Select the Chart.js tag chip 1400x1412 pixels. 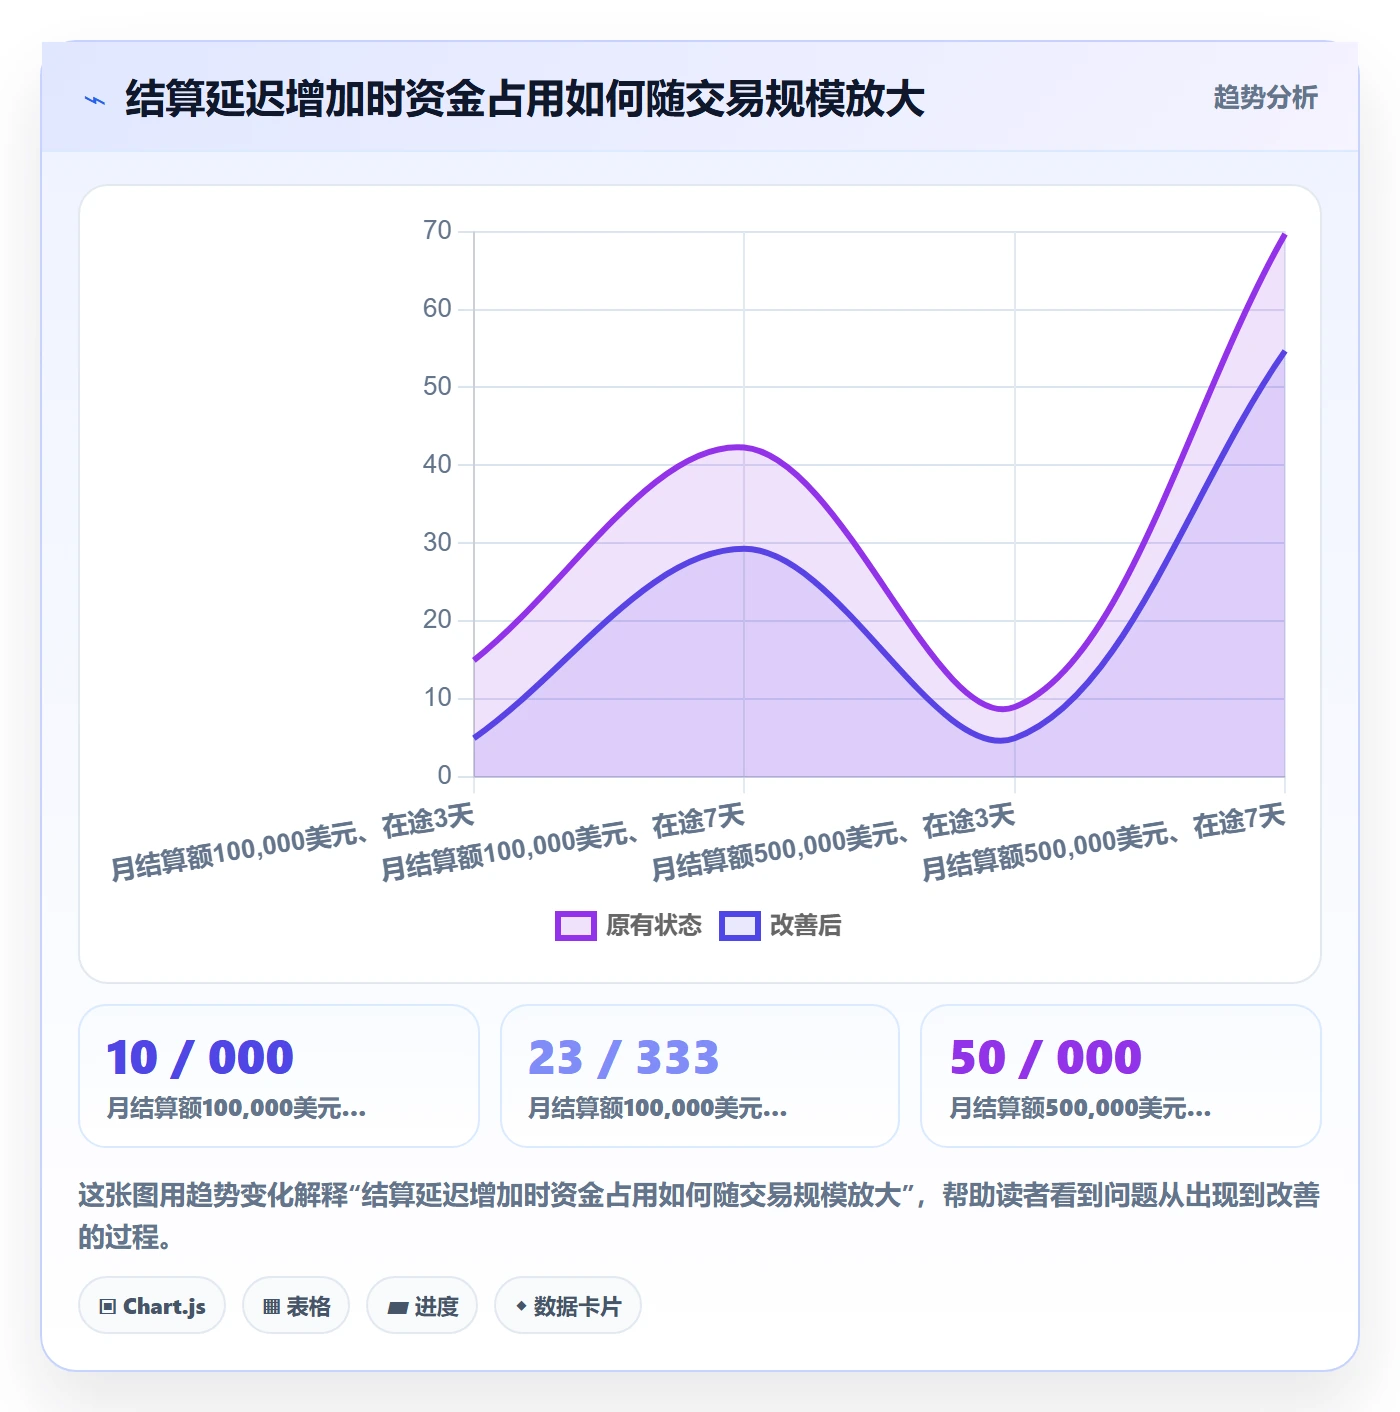coord(152,1305)
